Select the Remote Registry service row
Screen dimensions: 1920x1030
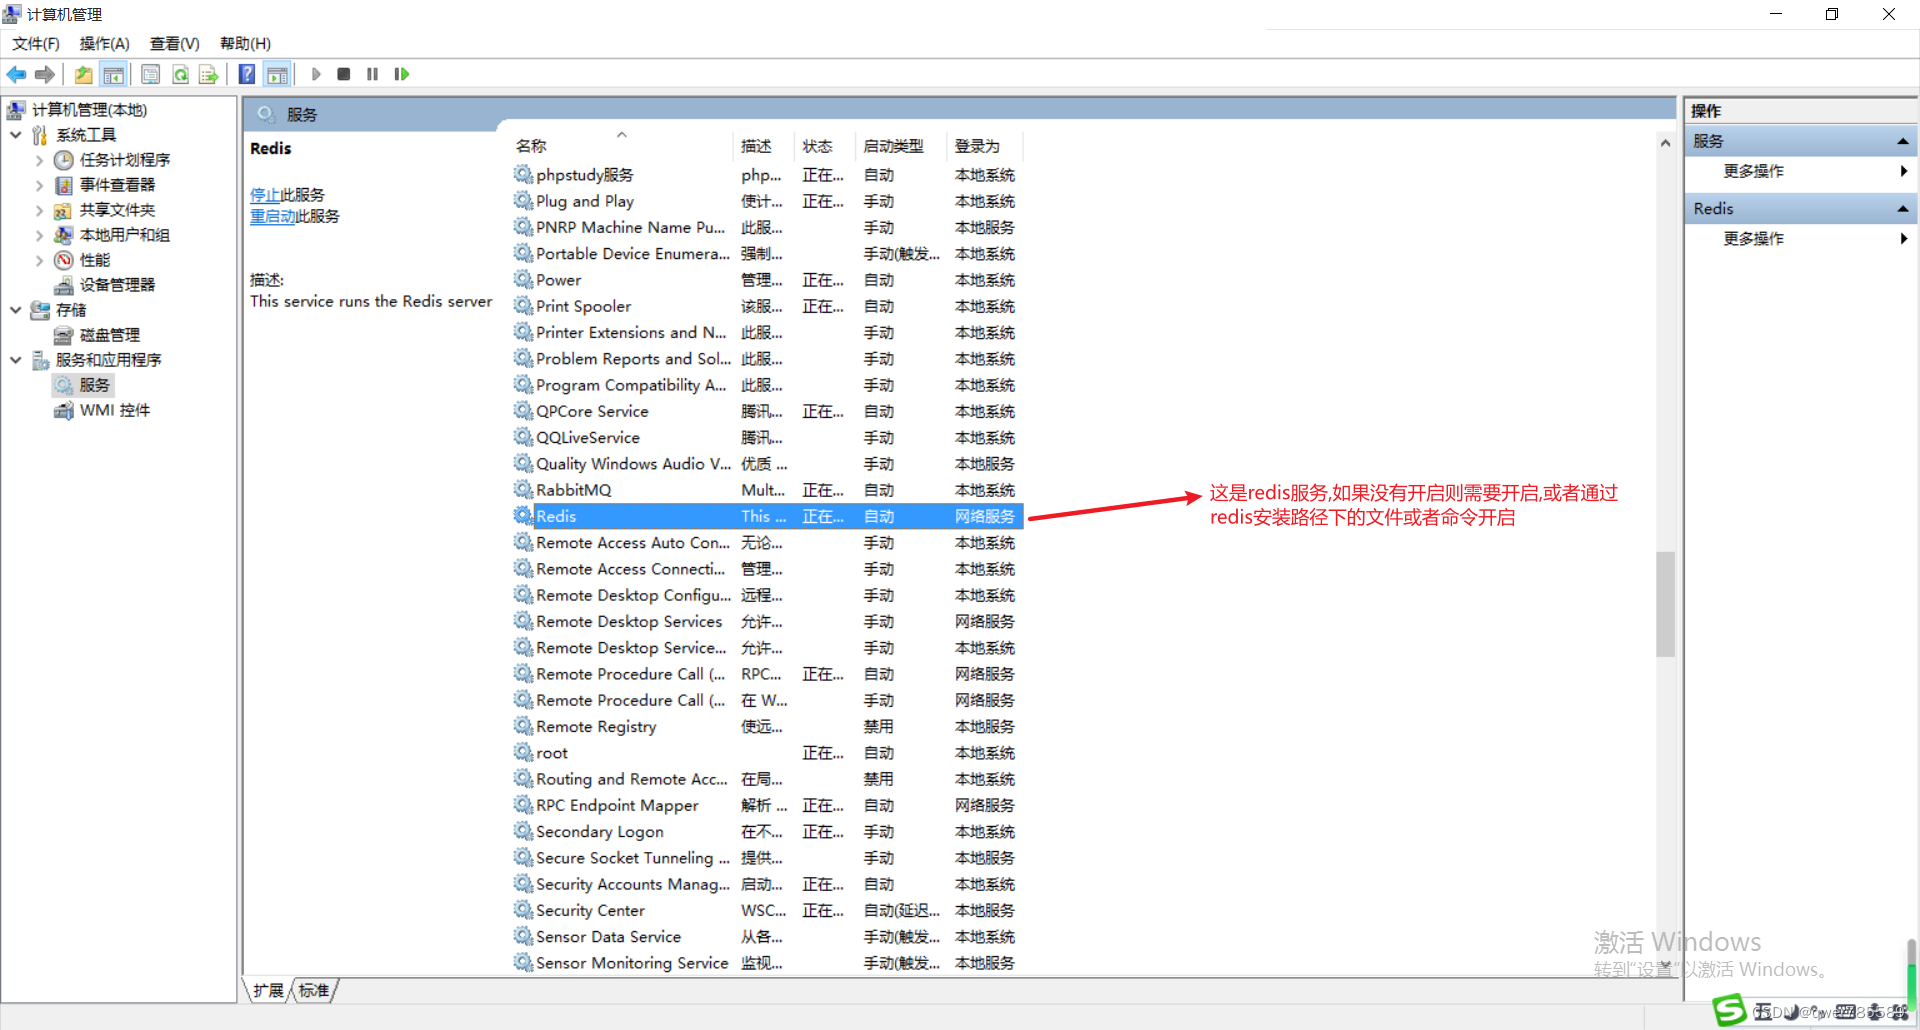tap(767, 726)
